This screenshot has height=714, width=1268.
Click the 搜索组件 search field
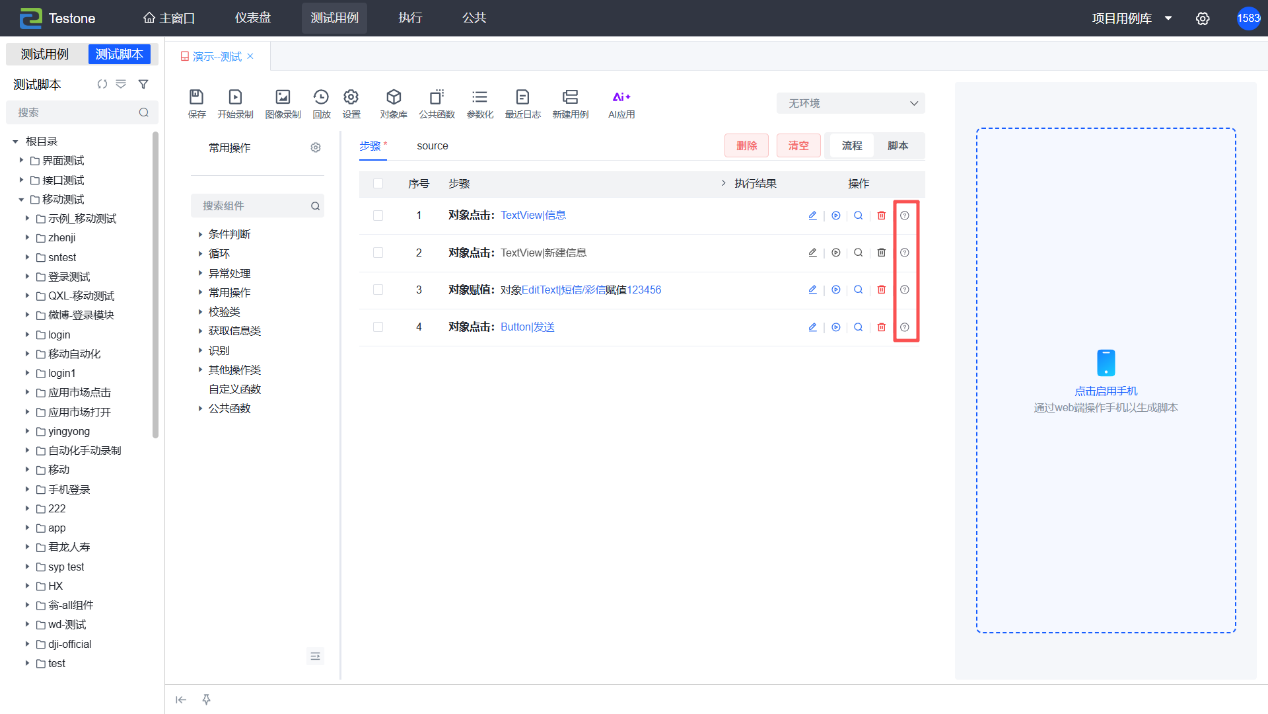(x=252, y=206)
